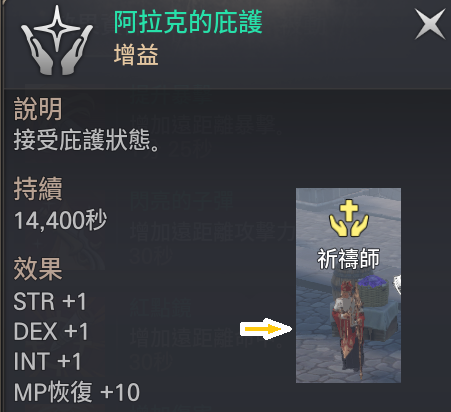Click the 阿拉克的庇護 title text
This screenshot has height=412, width=451.
pos(188,22)
